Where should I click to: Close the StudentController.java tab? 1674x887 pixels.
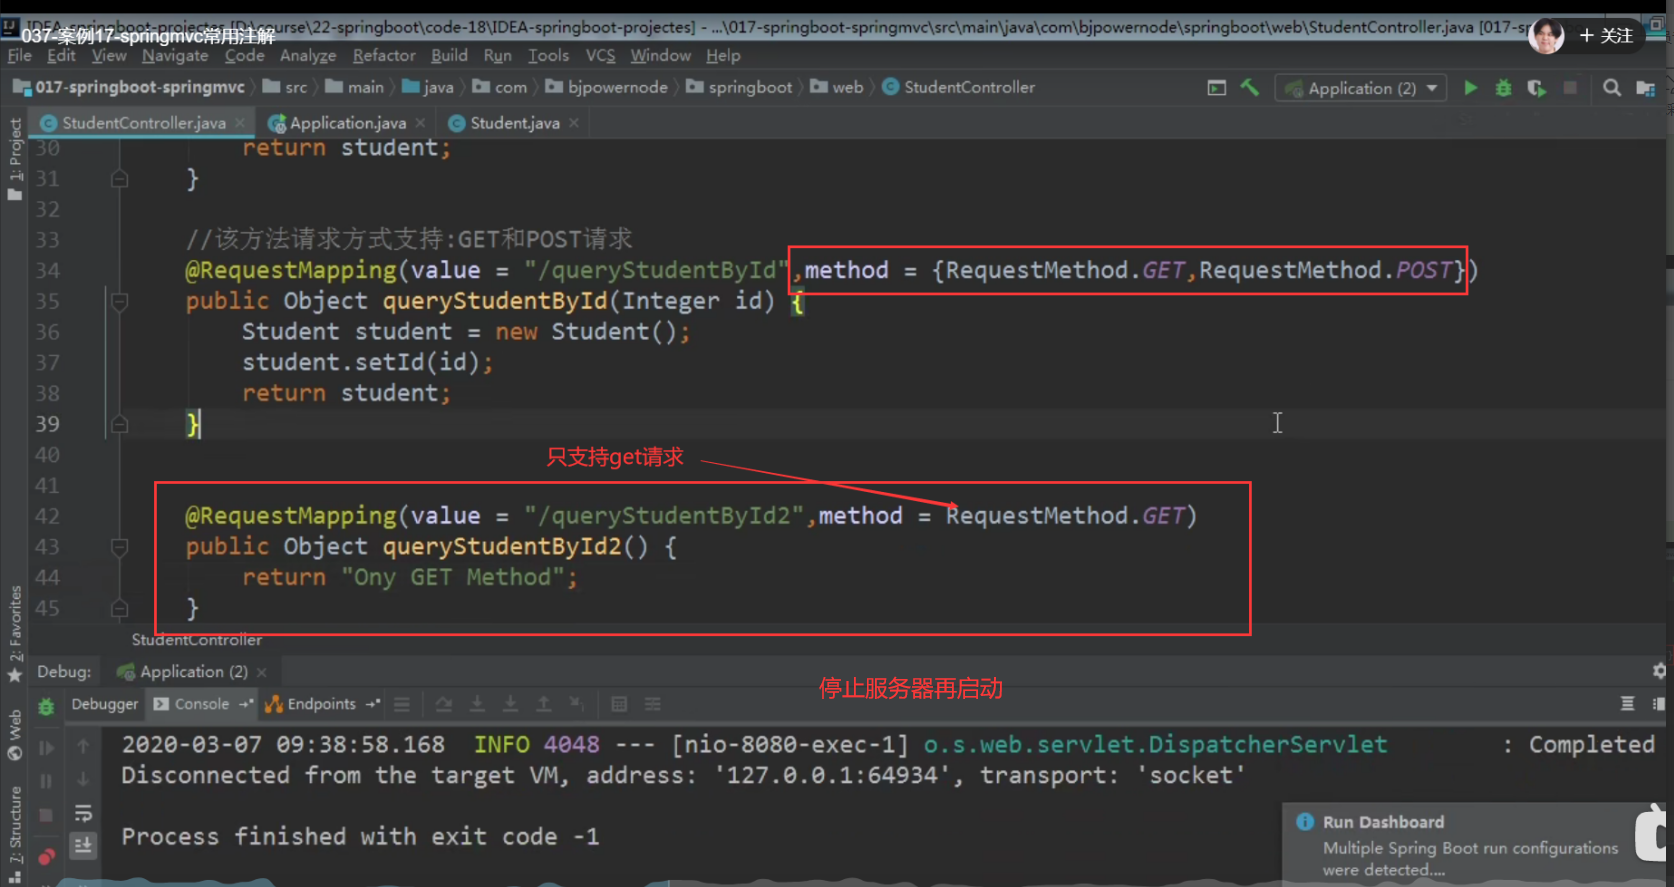[240, 123]
